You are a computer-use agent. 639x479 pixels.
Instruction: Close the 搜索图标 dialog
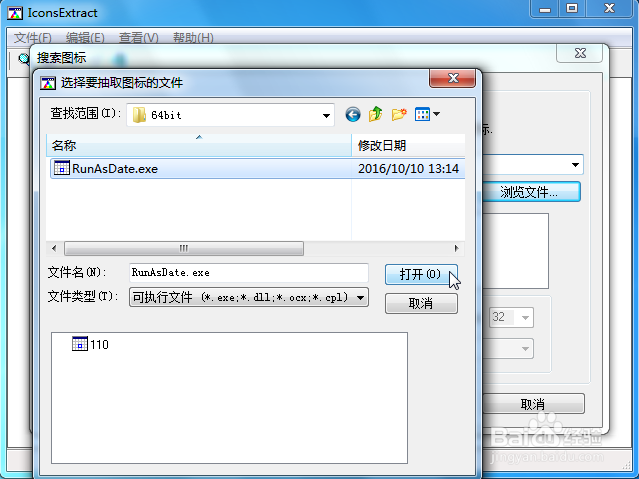(x=580, y=53)
